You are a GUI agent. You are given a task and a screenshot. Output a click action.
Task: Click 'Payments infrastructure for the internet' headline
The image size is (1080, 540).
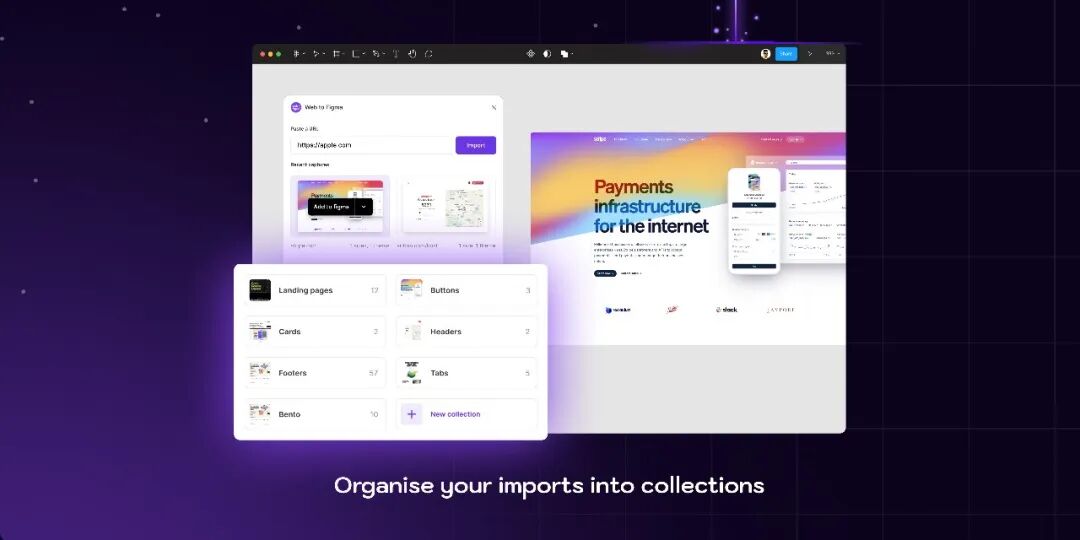(651, 206)
